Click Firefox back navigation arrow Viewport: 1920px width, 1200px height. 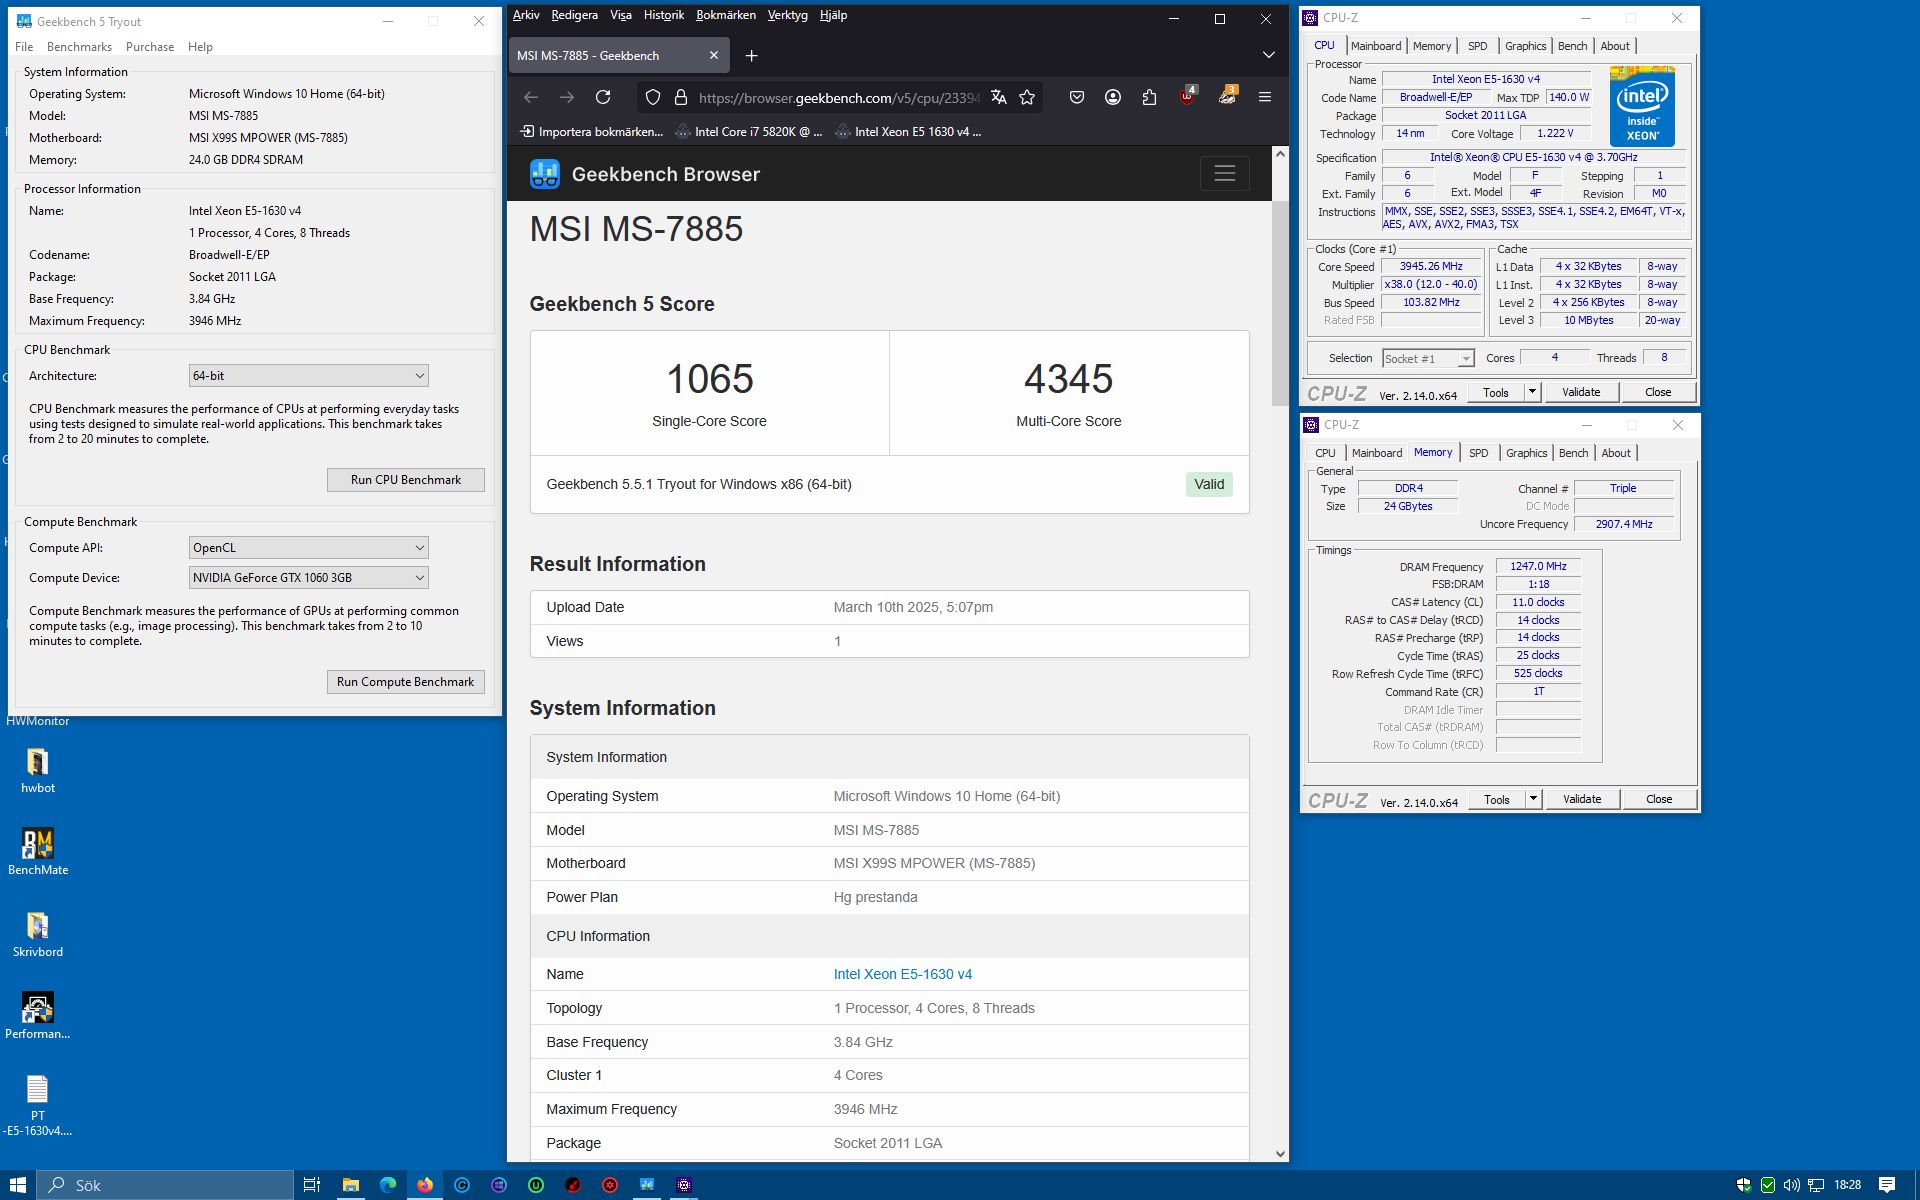pos(531,97)
